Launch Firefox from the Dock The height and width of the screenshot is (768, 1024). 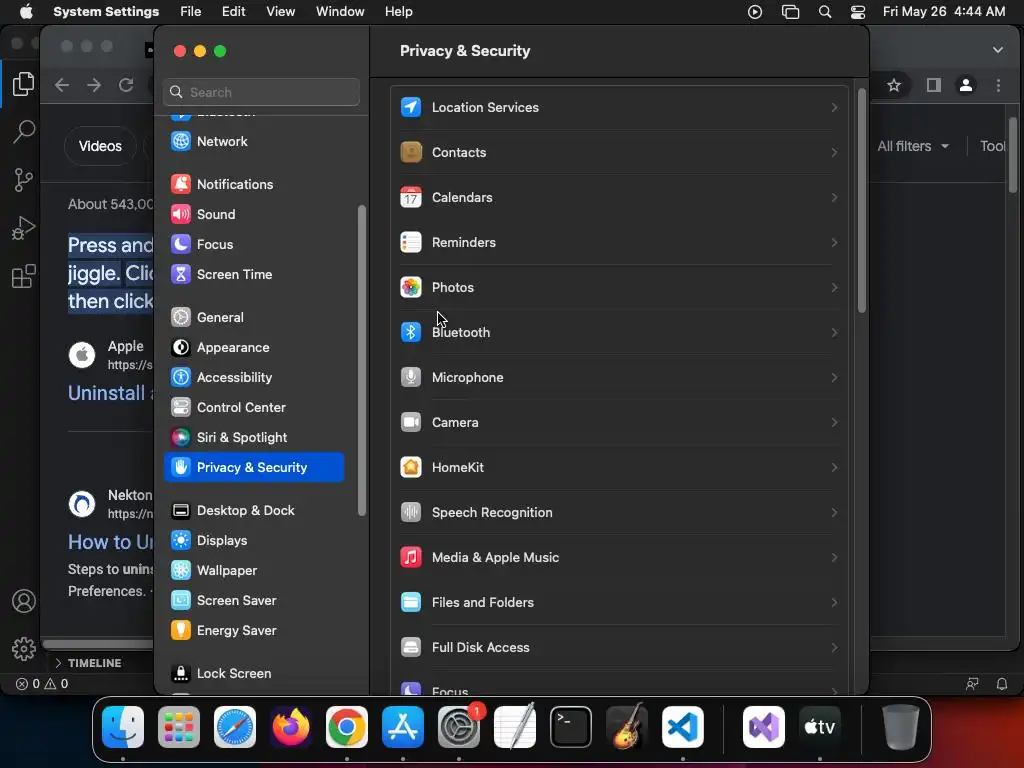(x=291, y=726)
